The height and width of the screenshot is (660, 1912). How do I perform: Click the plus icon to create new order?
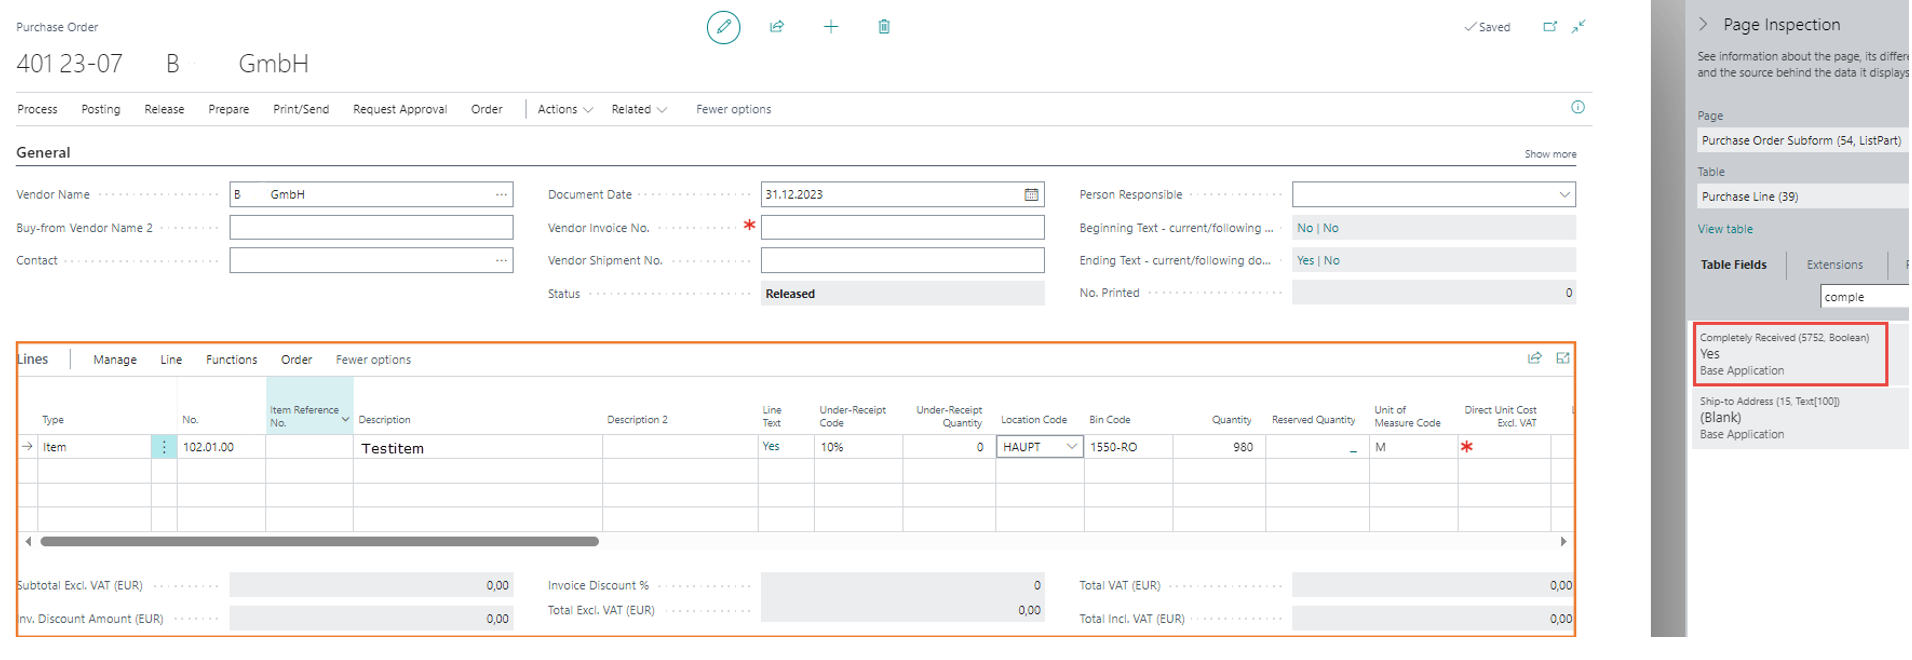point(830,27)
